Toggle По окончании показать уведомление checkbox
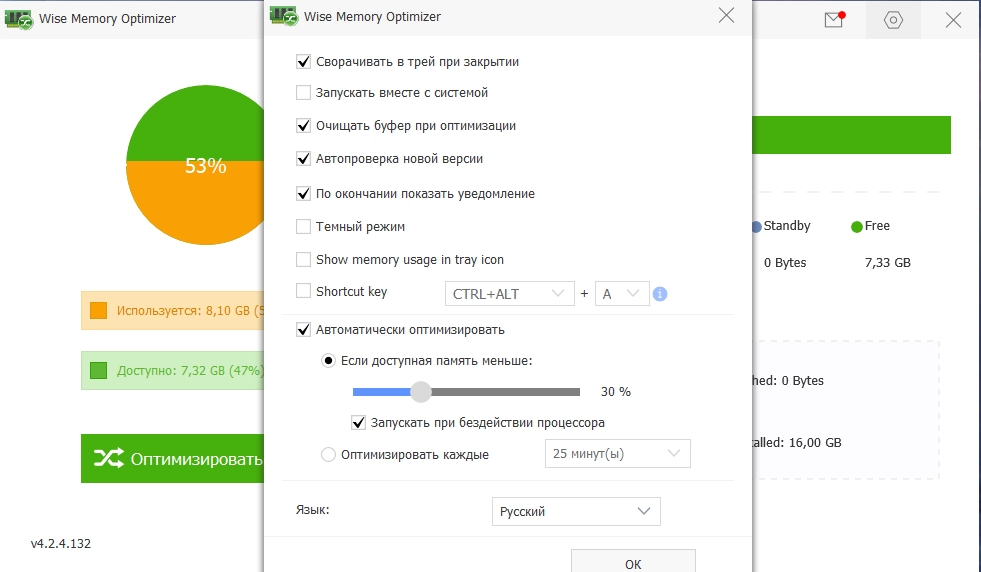Screen dimensions: 981x572 tap(303, 193)
